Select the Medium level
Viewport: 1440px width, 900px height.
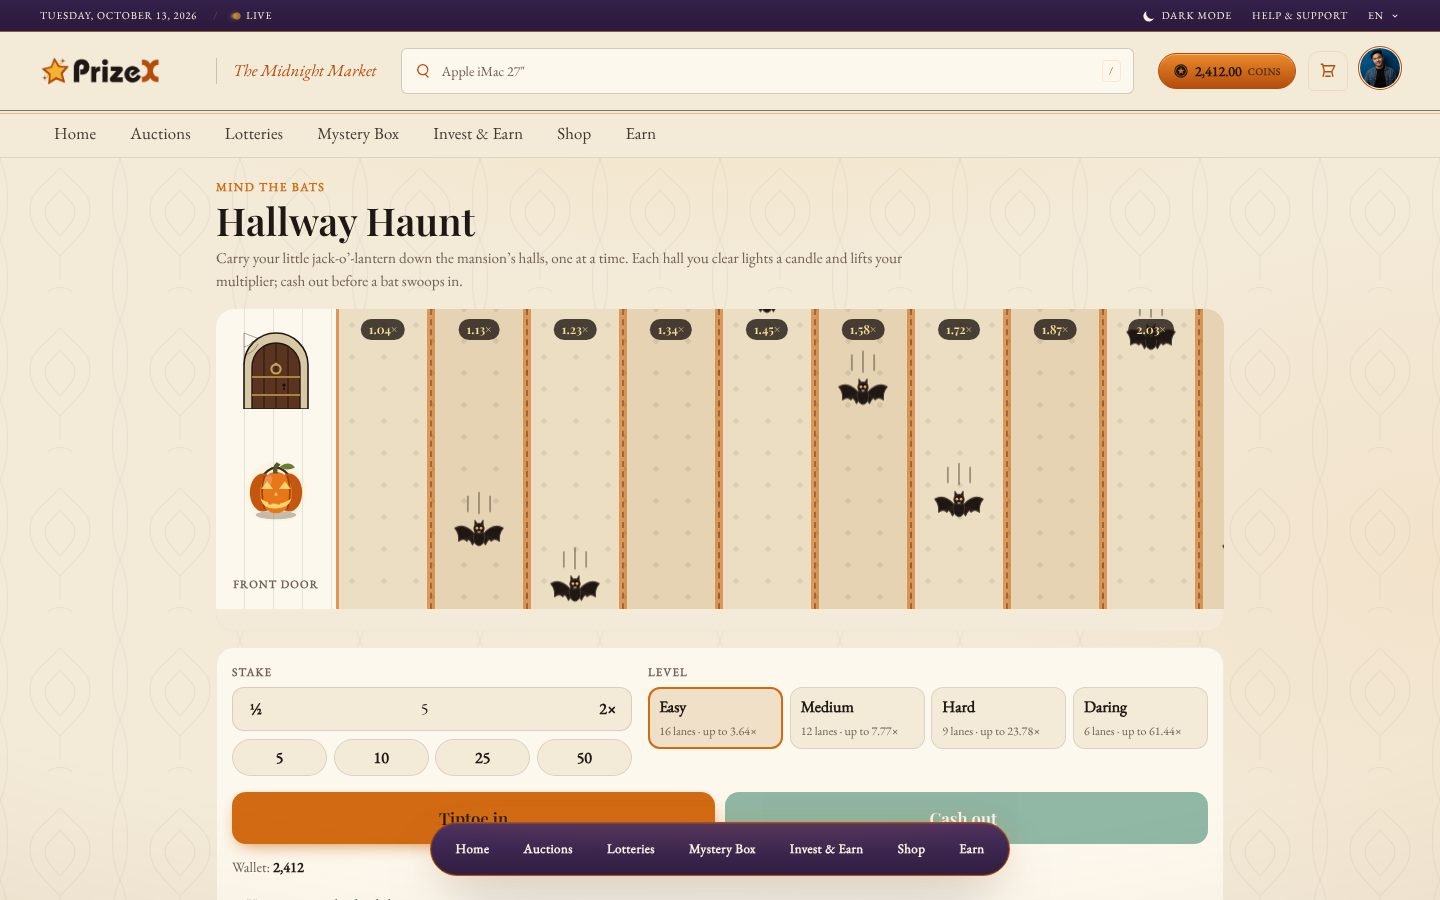pyautogui.click(x=857, y=718)
